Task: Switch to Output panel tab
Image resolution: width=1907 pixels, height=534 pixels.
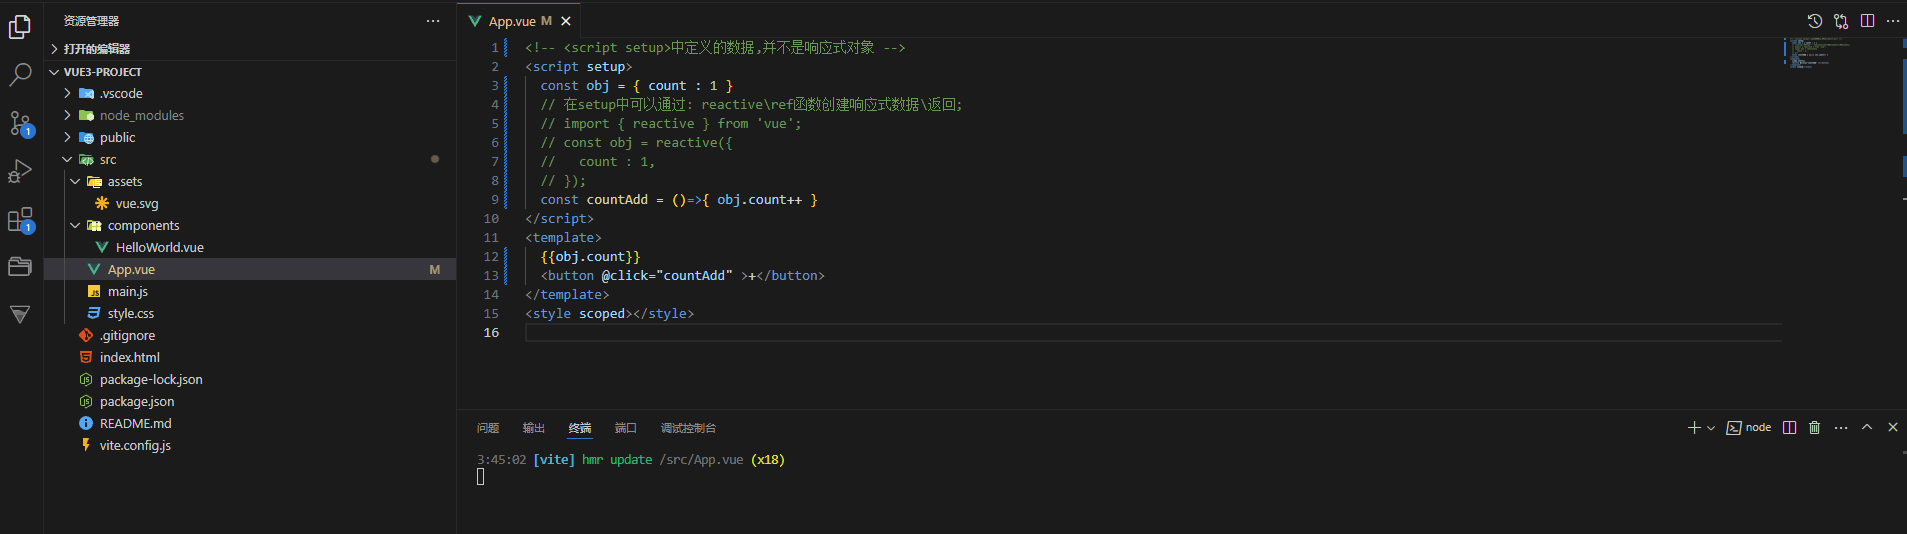Action: 534,428
